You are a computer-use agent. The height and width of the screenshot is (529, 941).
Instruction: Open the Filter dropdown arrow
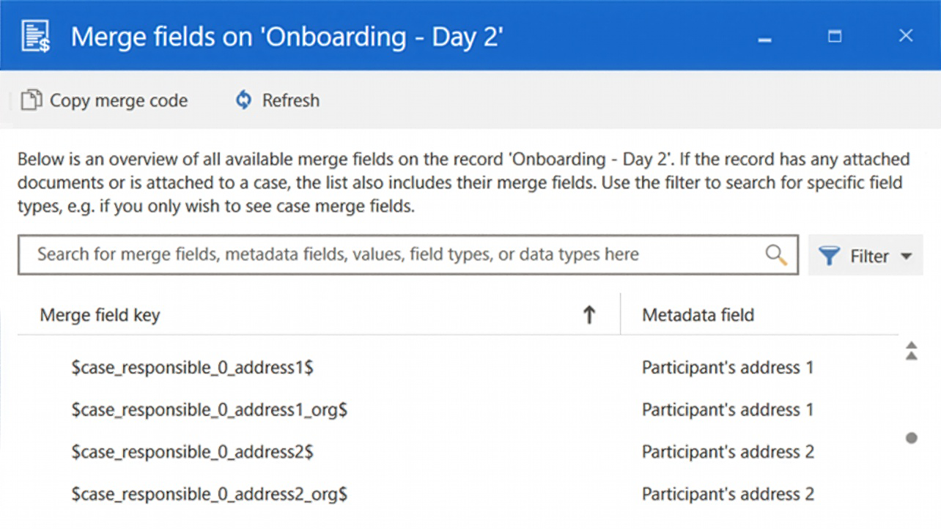pos(906,256)
